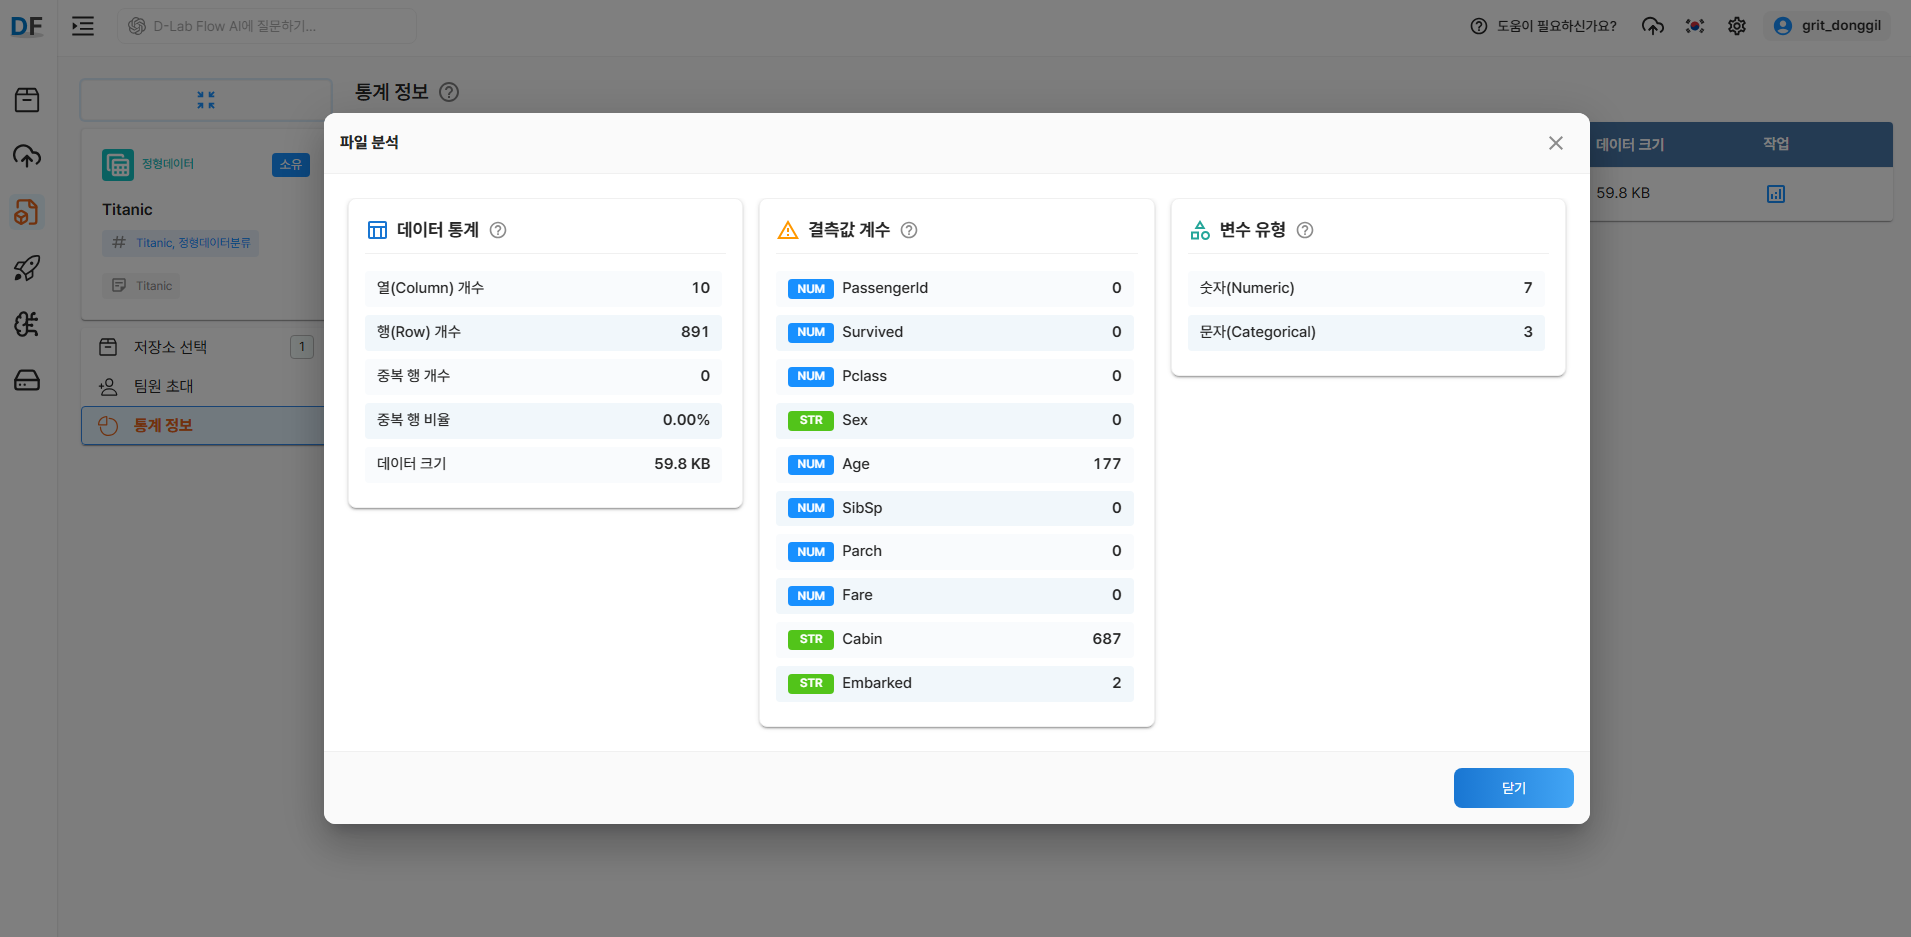
Task: Select the Cabin missing value row
Action: pos(955,639)
